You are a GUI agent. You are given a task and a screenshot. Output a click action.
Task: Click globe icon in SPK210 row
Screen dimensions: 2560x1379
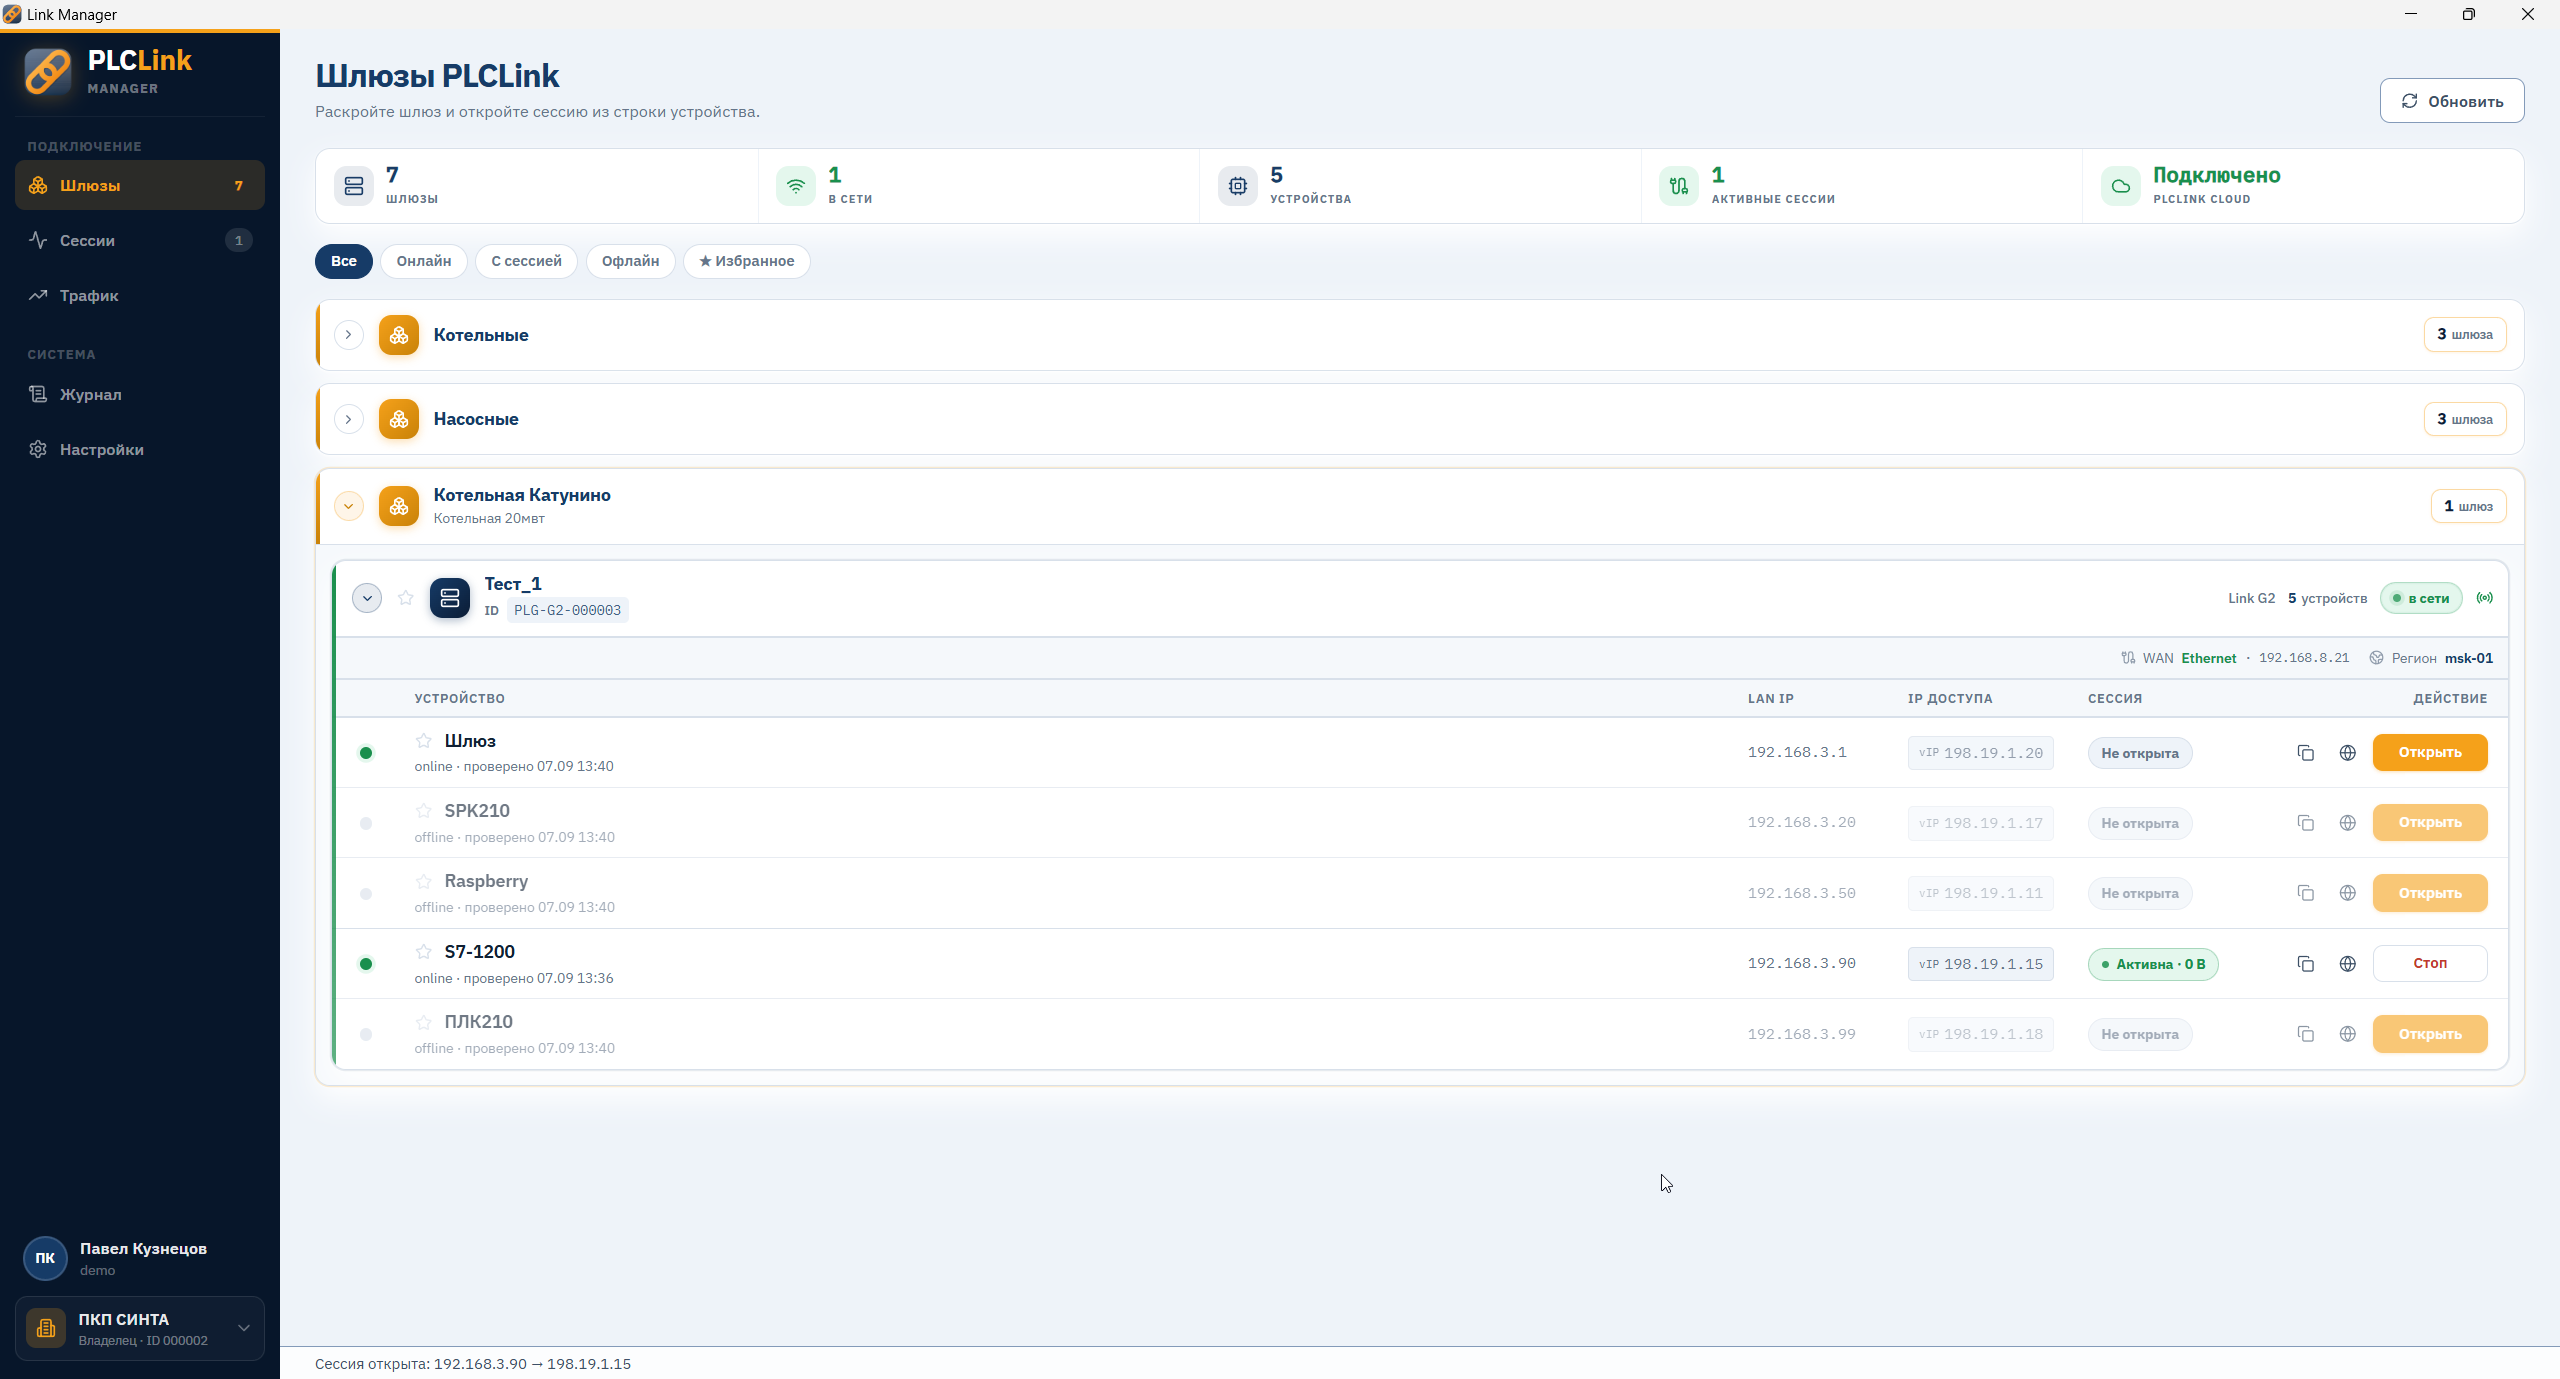tap(2347, 823)
